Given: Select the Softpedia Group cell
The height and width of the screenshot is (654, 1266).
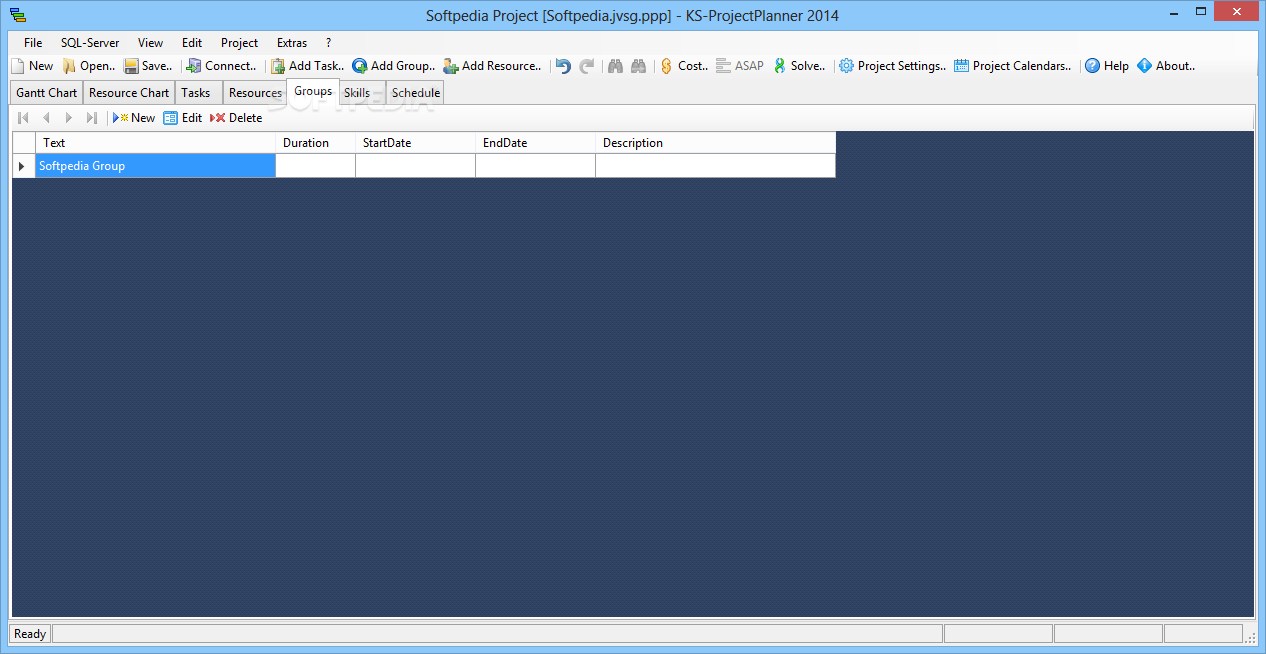Looking at the screenshot, I should pyautogui.click(x=155, y=166).
